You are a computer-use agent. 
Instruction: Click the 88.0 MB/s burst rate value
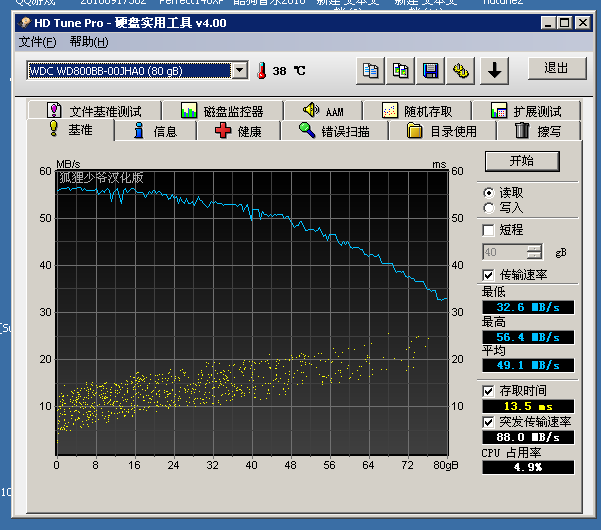tap(528, 437)
